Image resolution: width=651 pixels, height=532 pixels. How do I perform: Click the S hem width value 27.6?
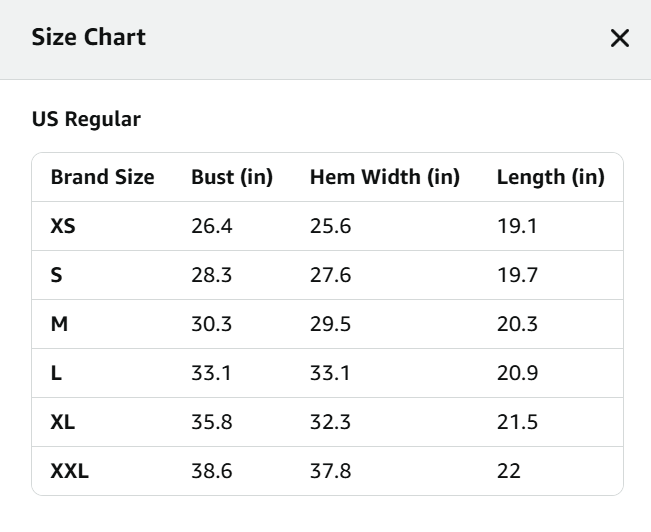[330, 275]
